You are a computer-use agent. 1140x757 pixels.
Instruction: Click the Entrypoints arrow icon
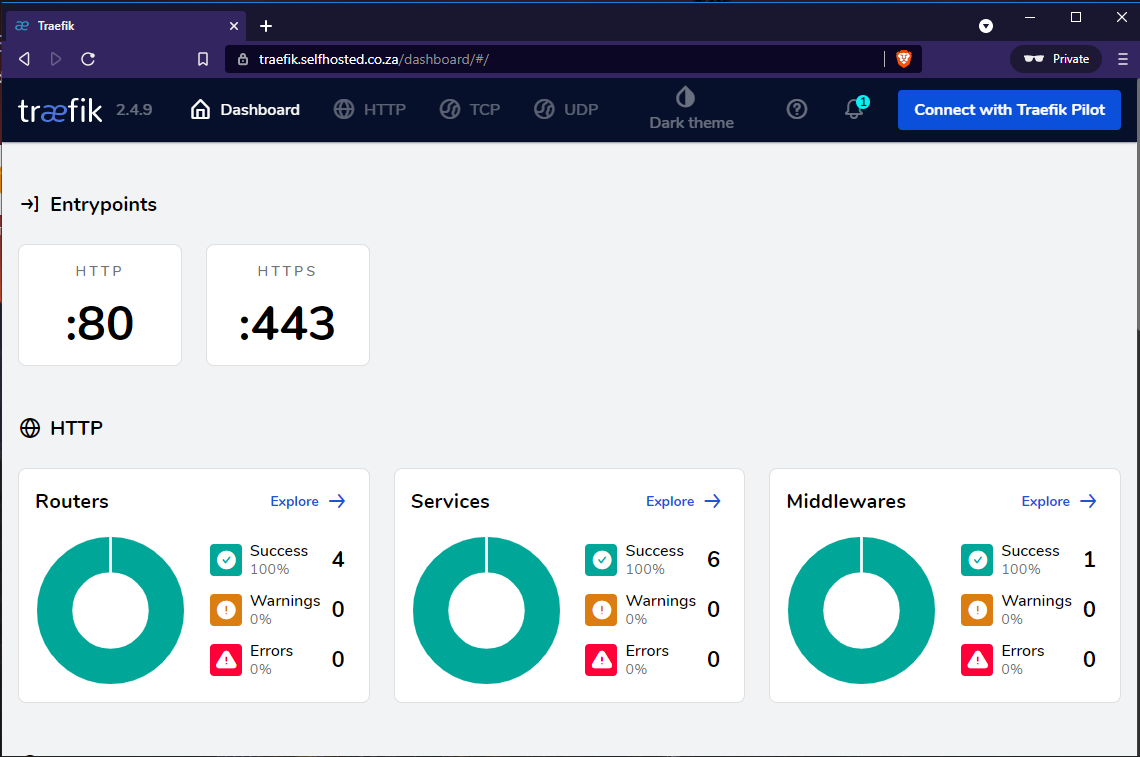30,203
